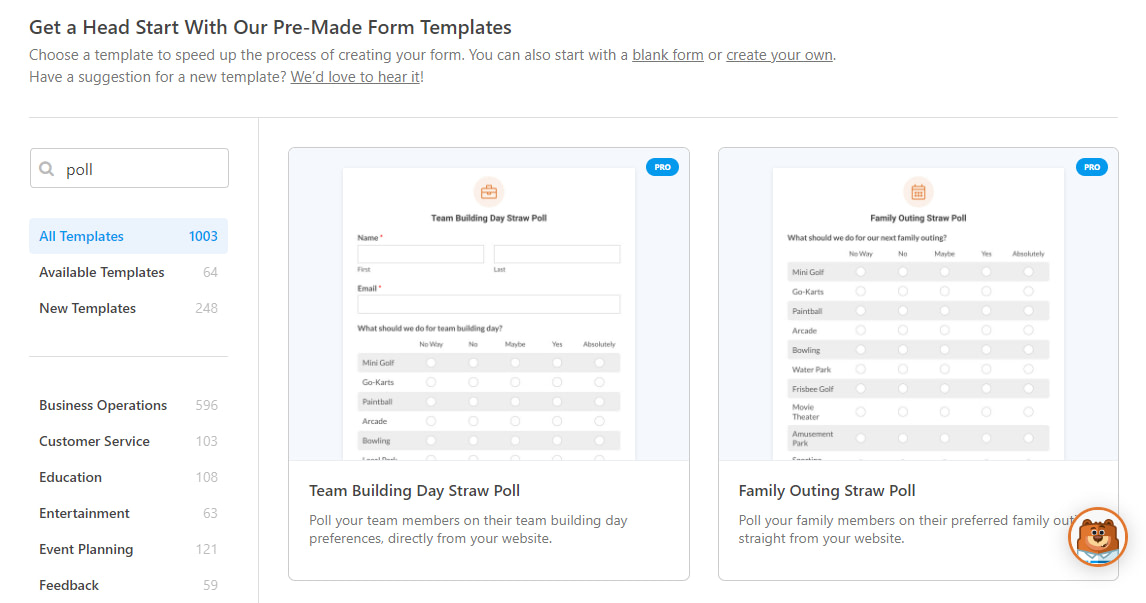This screenshot has width=1146, height=603.
Task: Click the calendar icon on Family Outing preview
Action: click(918, 192)
